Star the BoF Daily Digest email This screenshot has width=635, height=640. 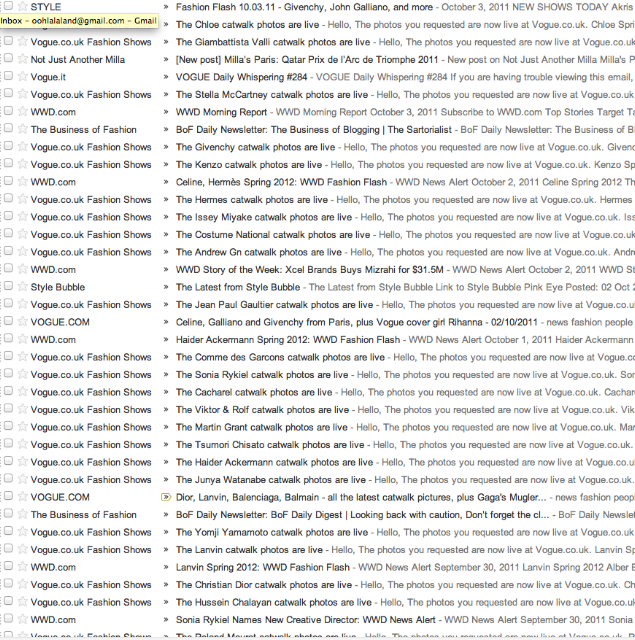coord(23,514)
